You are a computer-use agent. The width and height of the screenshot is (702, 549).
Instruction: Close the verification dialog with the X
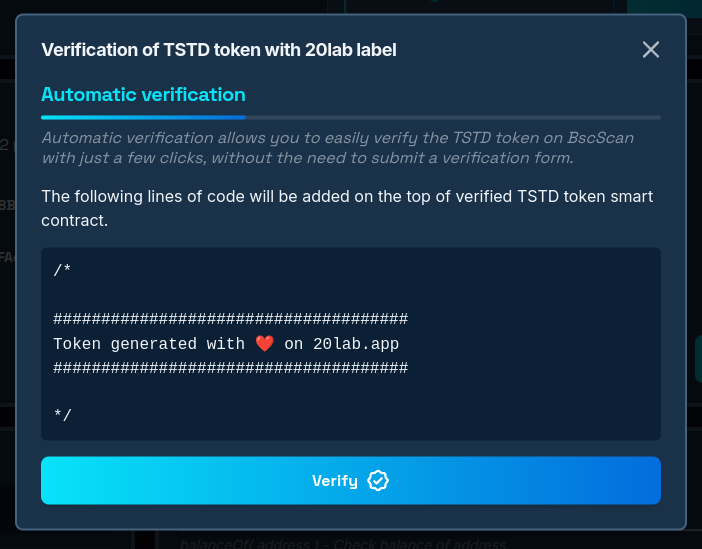pyautogui.click(x=651, y=49)
